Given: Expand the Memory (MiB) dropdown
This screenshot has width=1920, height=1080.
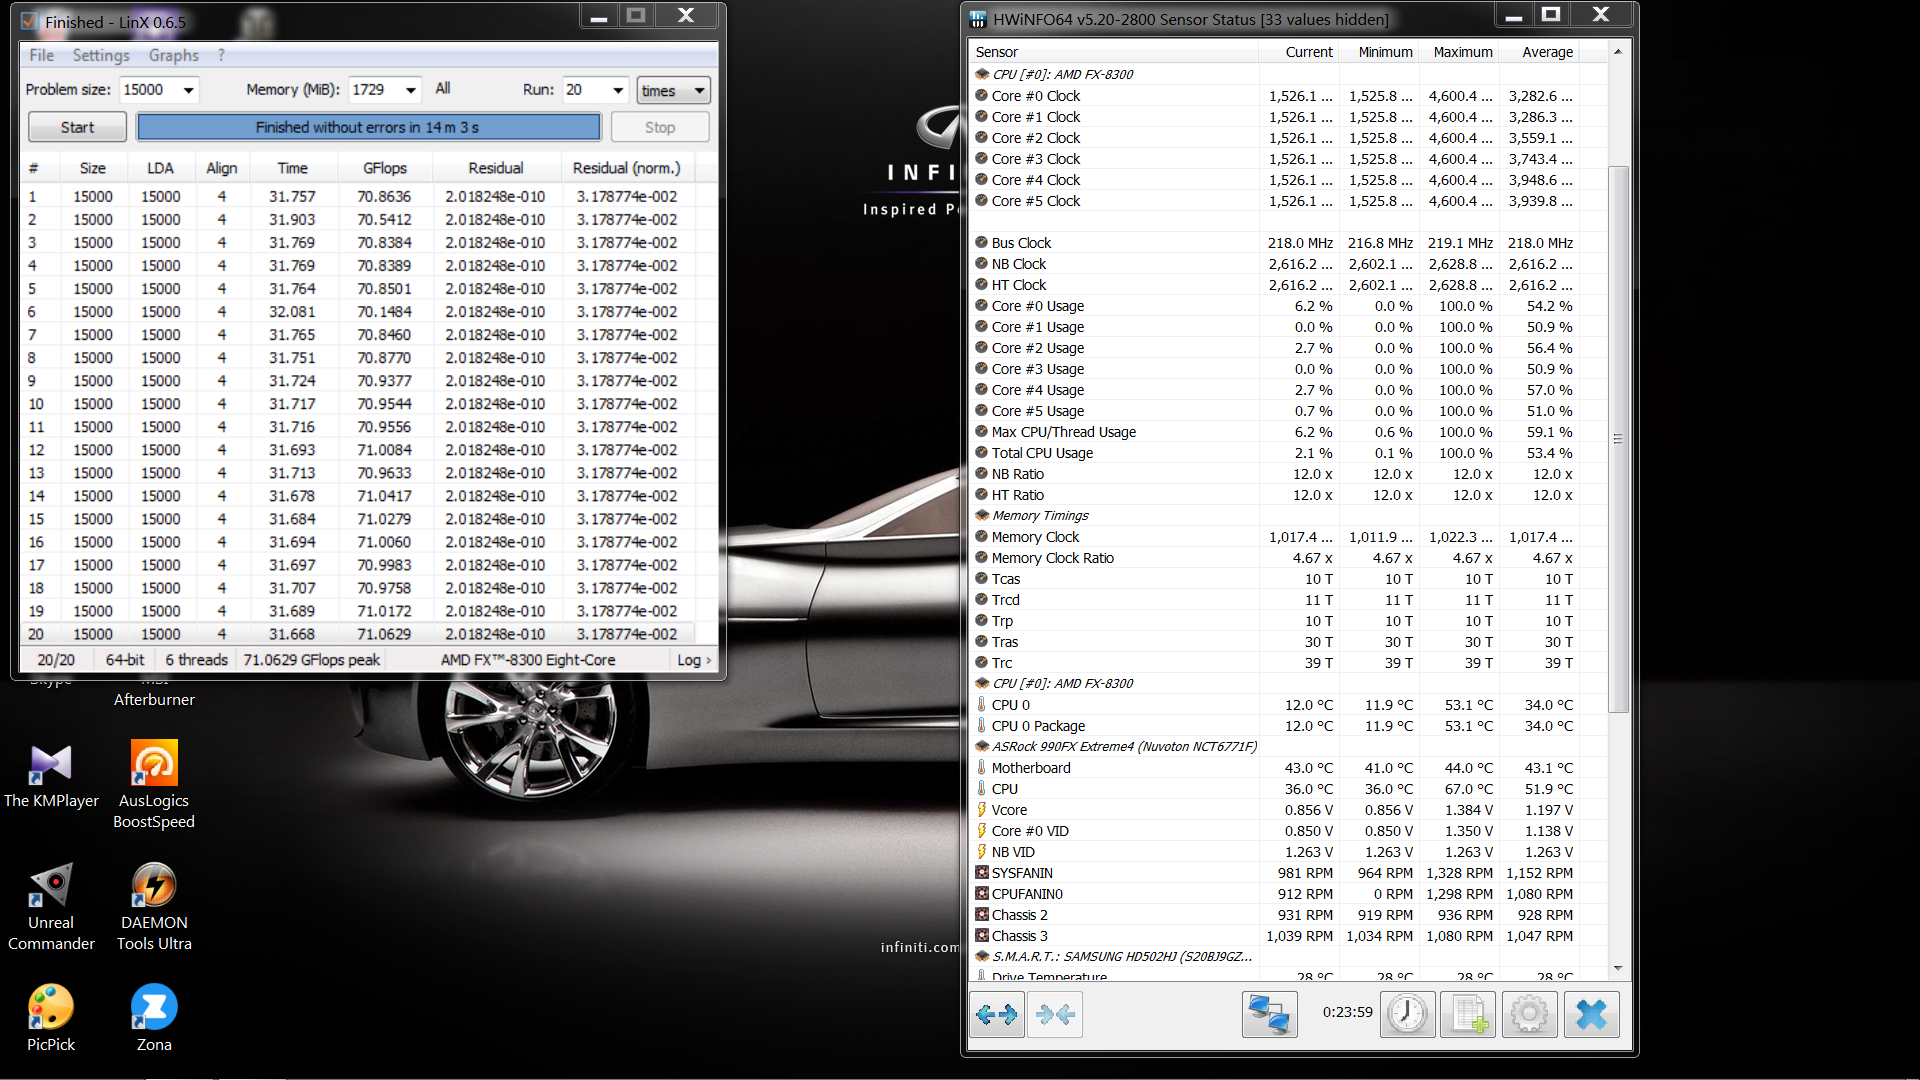Looking at the screenshot, I should click(x=410, y=90).
